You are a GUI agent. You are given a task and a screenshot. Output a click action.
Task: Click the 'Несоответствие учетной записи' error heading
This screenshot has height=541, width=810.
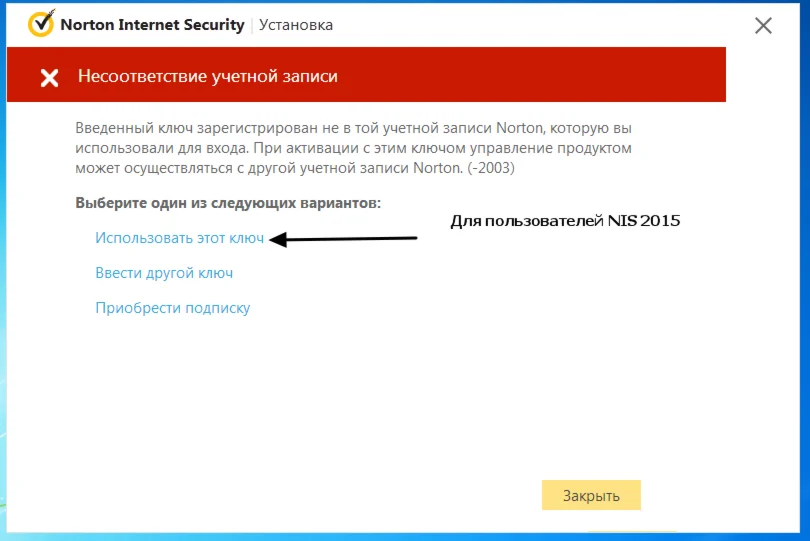click(x=208, y=77)
